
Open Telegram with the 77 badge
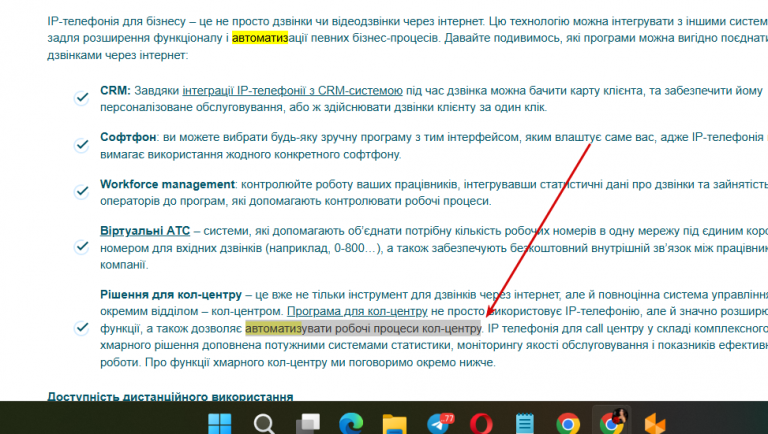click(439, 423)
